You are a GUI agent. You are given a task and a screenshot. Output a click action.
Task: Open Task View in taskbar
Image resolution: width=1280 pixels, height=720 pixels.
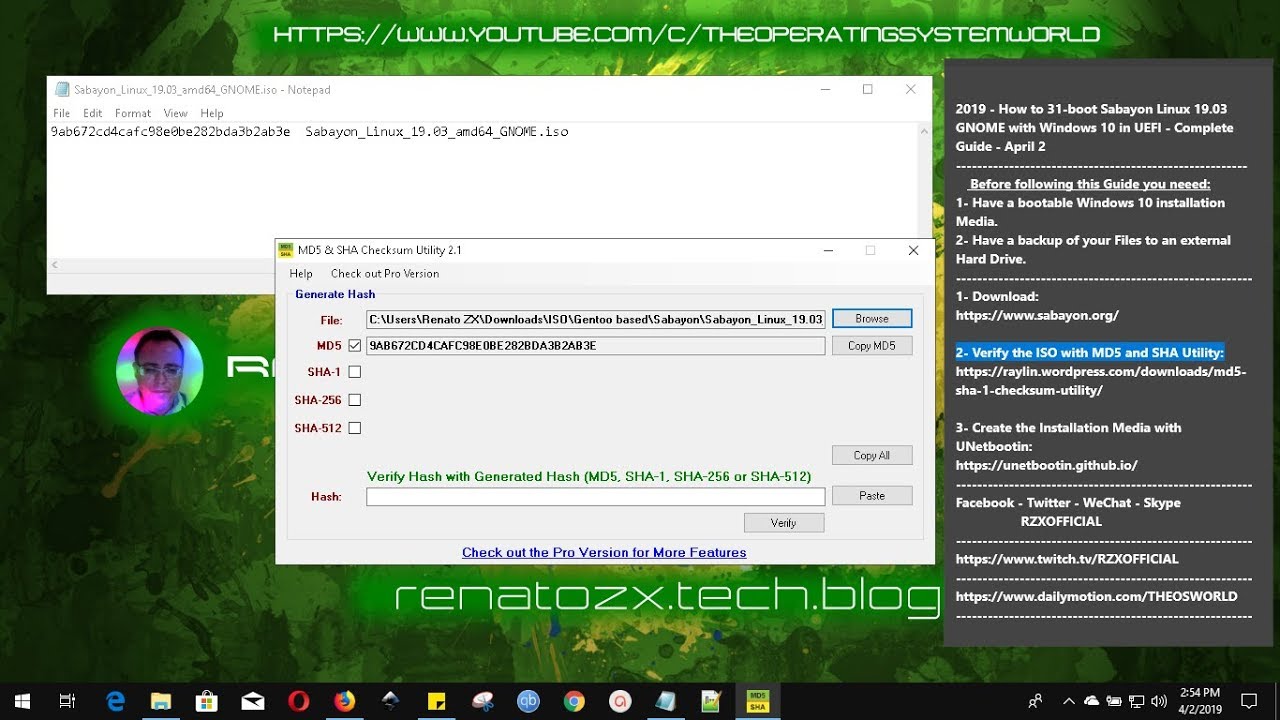(68, 701)
